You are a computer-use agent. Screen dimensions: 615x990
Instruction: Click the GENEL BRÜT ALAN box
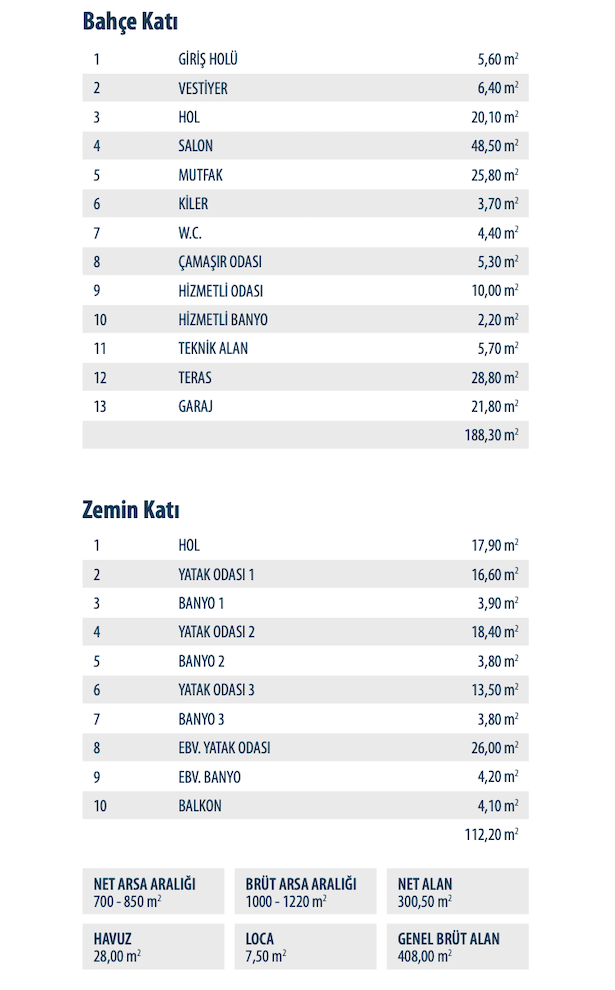(457, 946)
